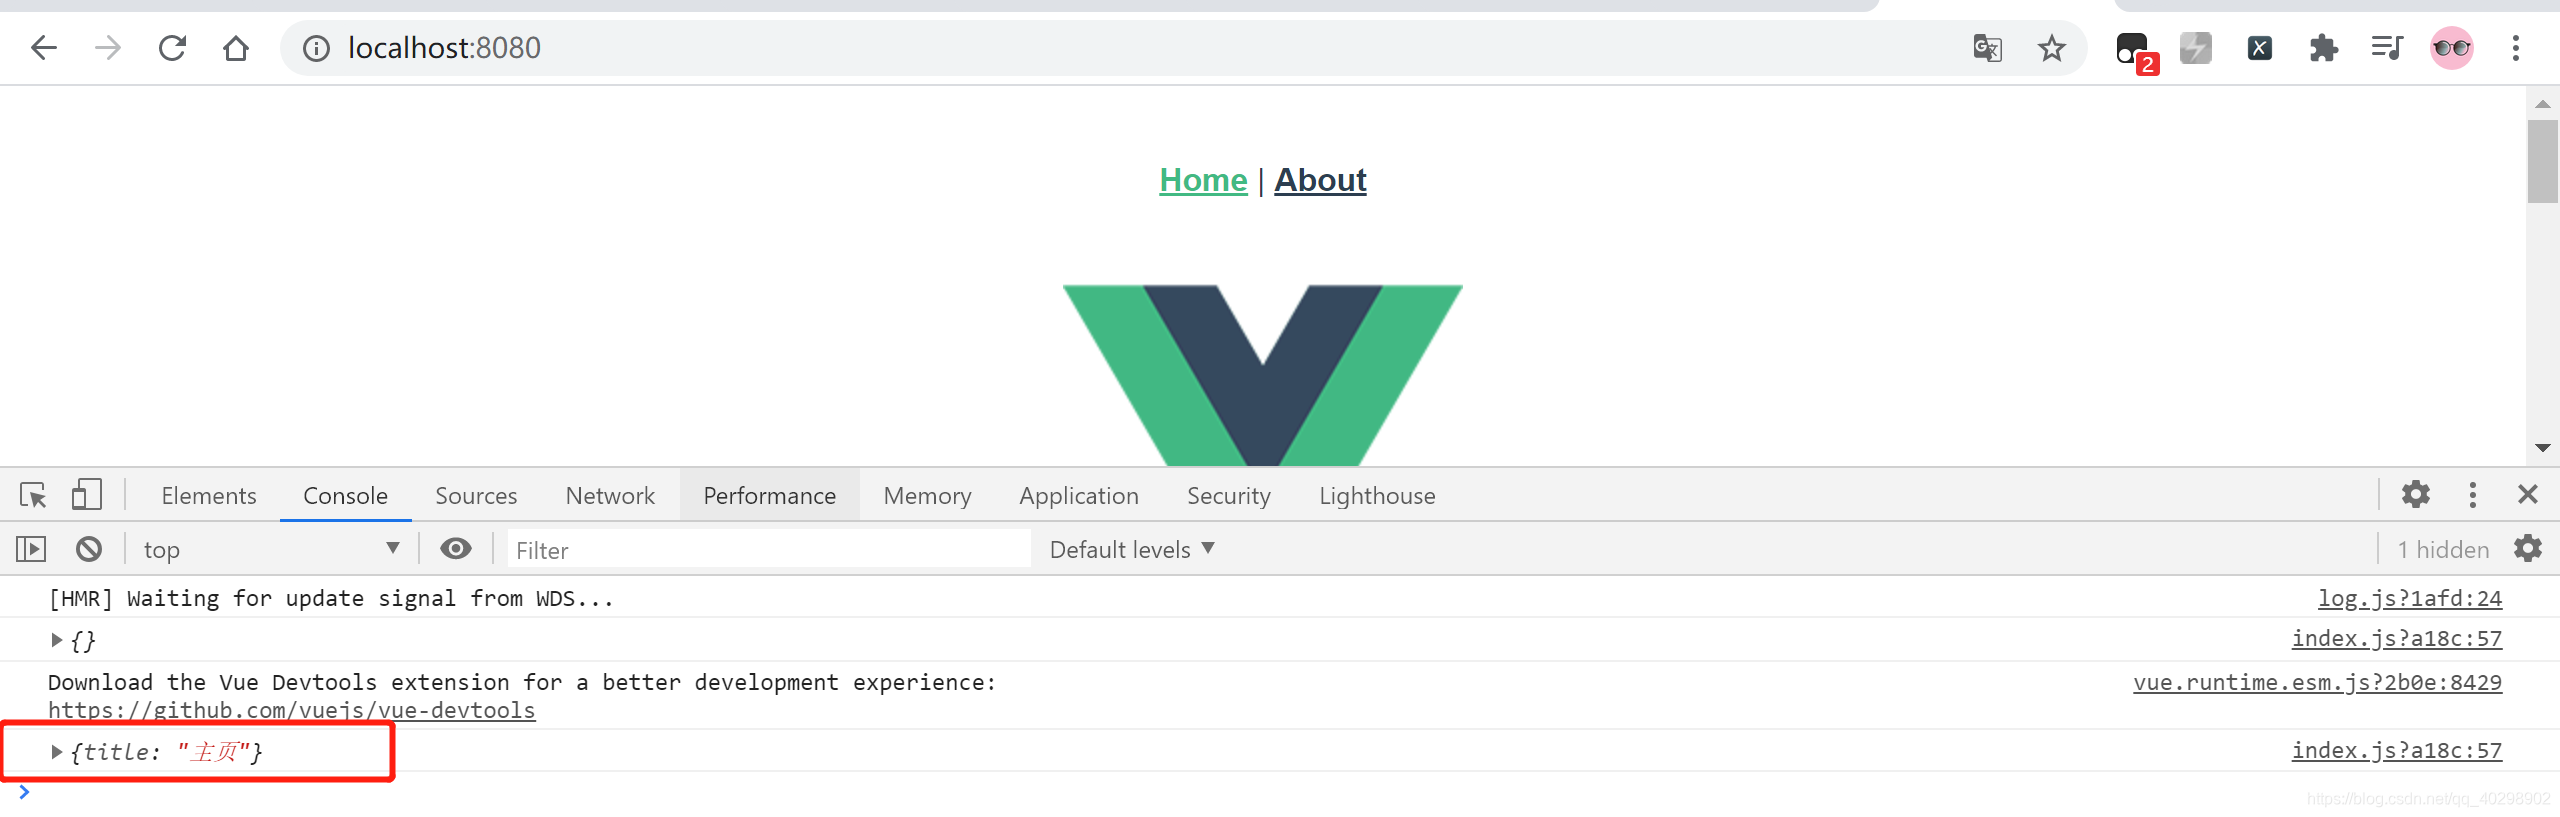The image size is (2560, 817).
Task: Follow the Home link
Action: click(1203, 180)
